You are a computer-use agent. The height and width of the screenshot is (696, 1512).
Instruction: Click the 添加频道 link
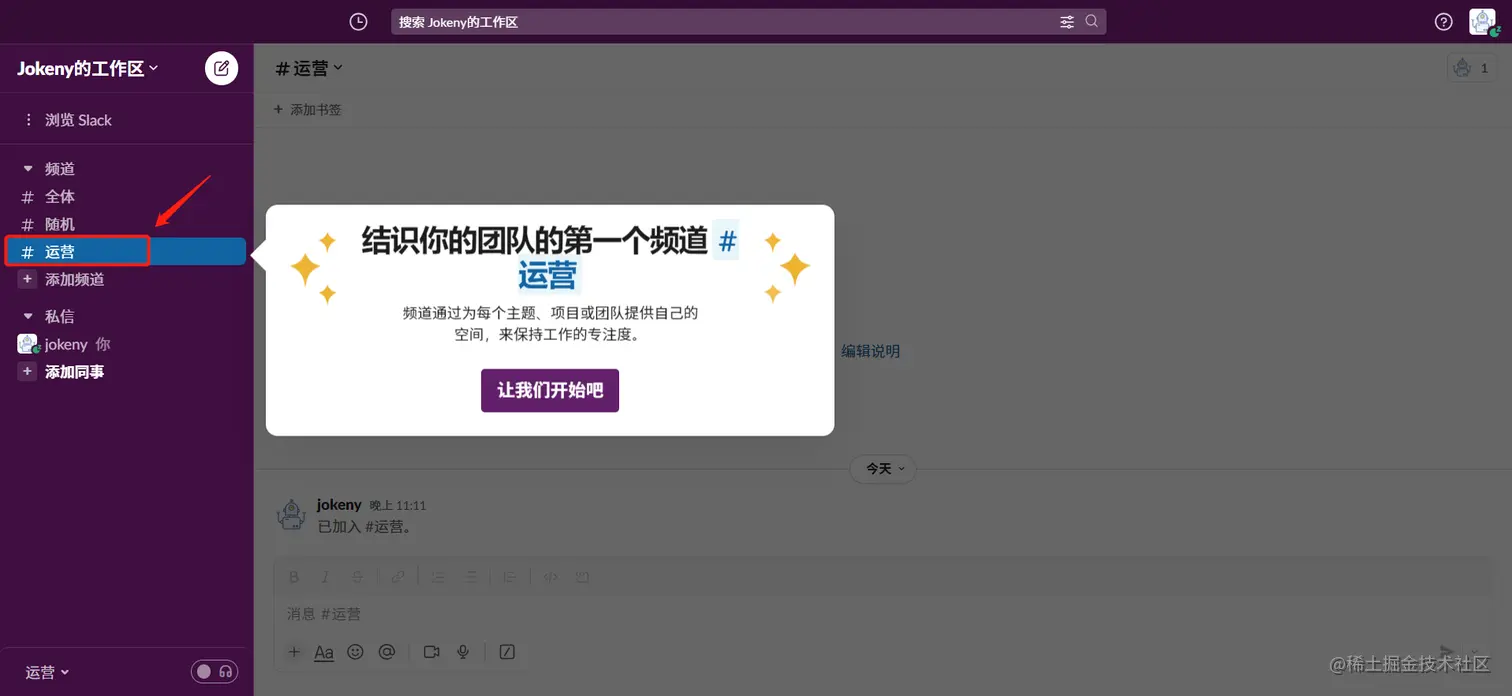(x=75, y=279)
